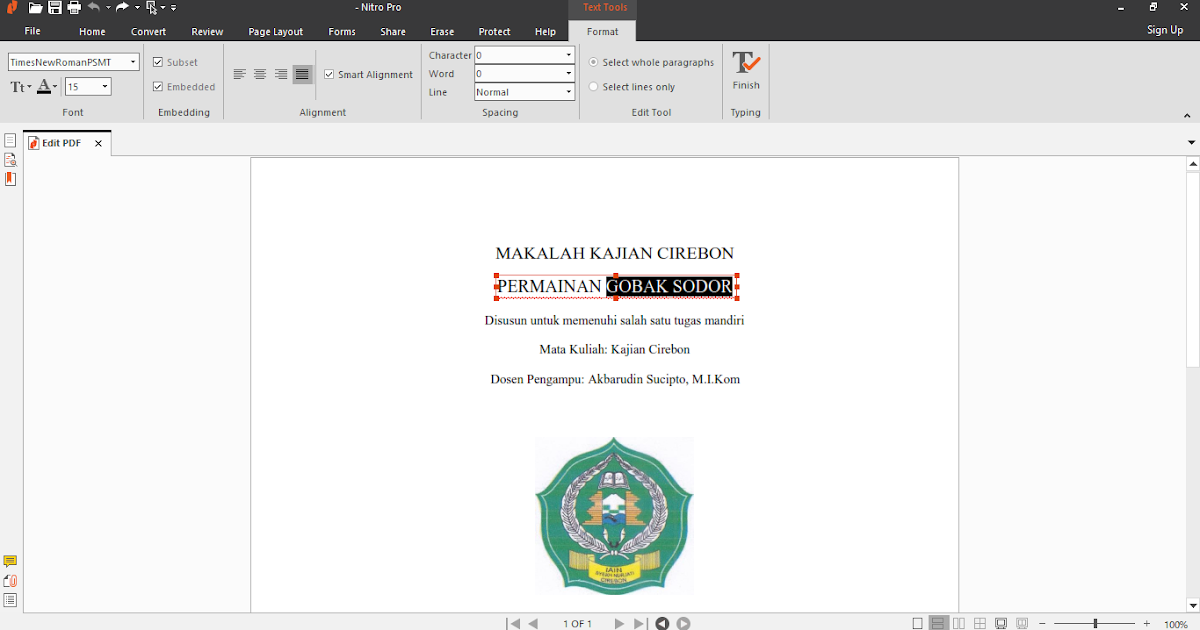This screenshot has height=630, width=1200.
Task: Switch to the Review ribbon tab
Action: pos(207,31)
